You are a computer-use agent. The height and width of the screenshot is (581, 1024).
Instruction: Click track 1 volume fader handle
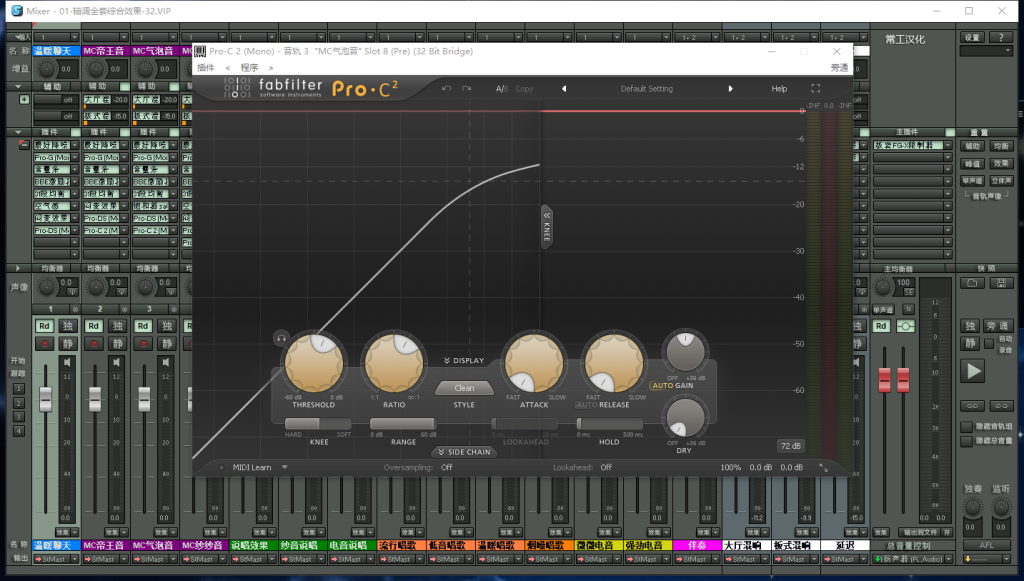pyautogui.click(x=45, y=399)
